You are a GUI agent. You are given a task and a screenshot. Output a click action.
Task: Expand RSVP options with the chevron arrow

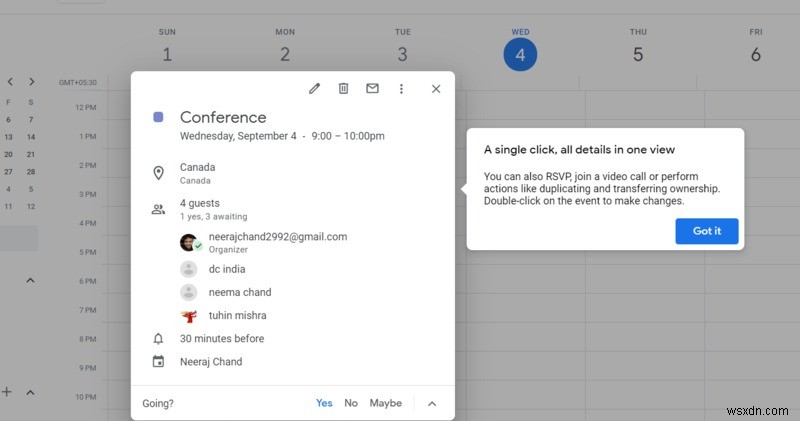[x=432, y=404]
